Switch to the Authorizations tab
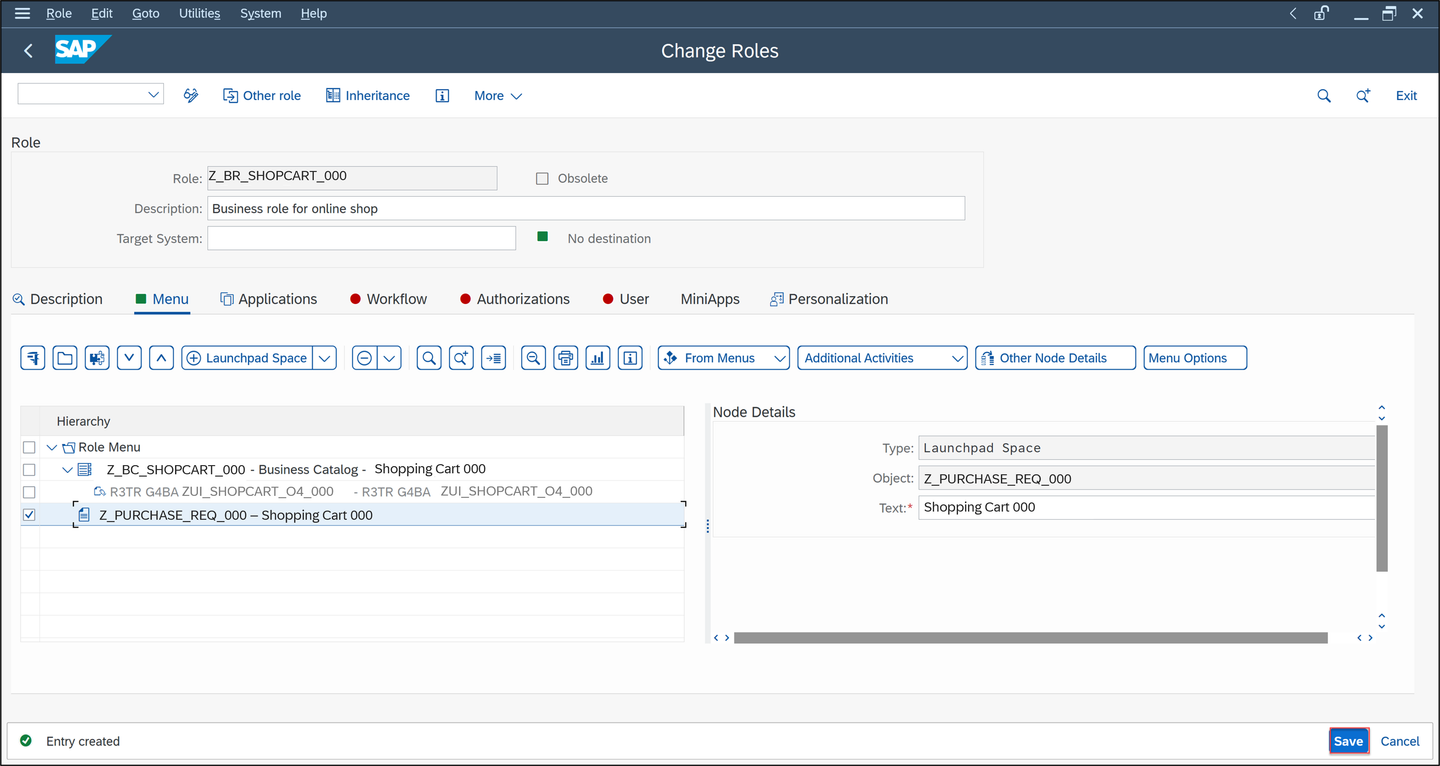1440x766 pixels. [514, 299]
